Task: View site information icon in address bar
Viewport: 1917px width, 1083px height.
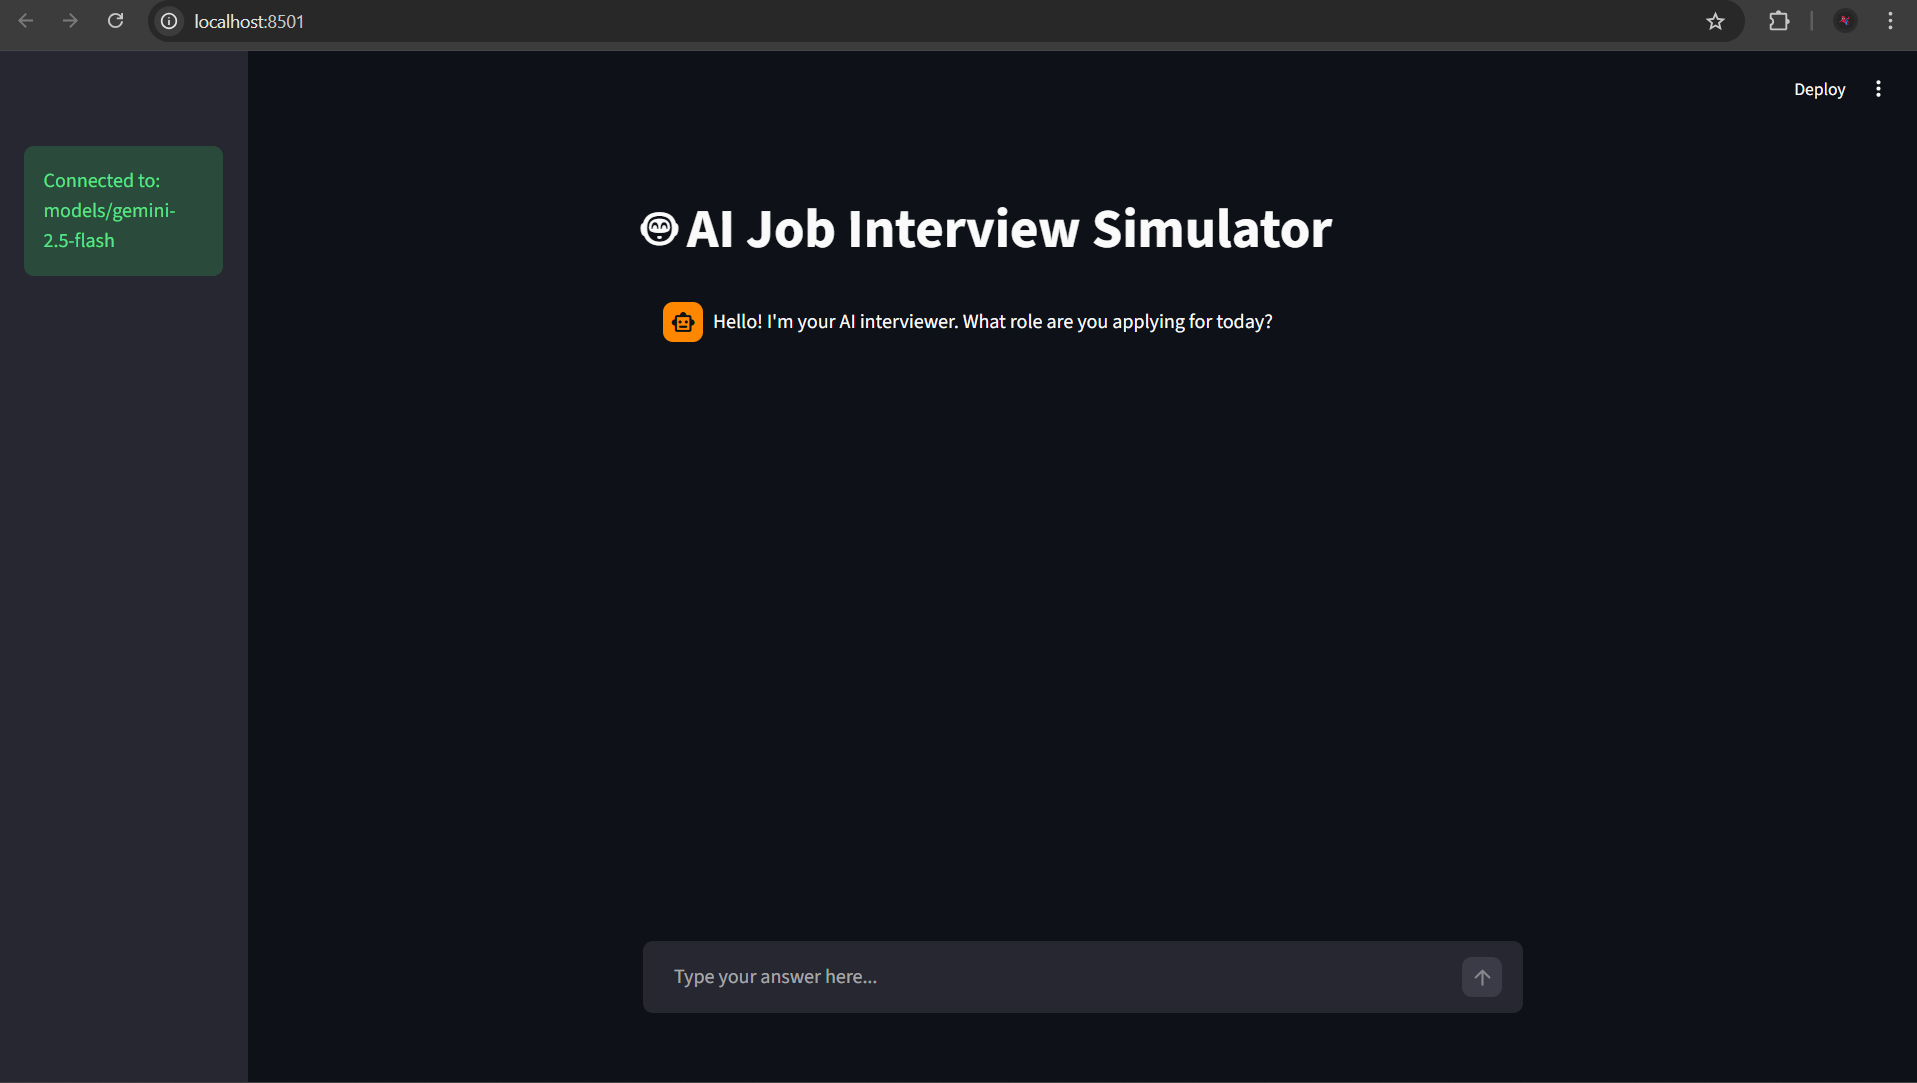Action: pyautogui.click(x=170, y=21)
